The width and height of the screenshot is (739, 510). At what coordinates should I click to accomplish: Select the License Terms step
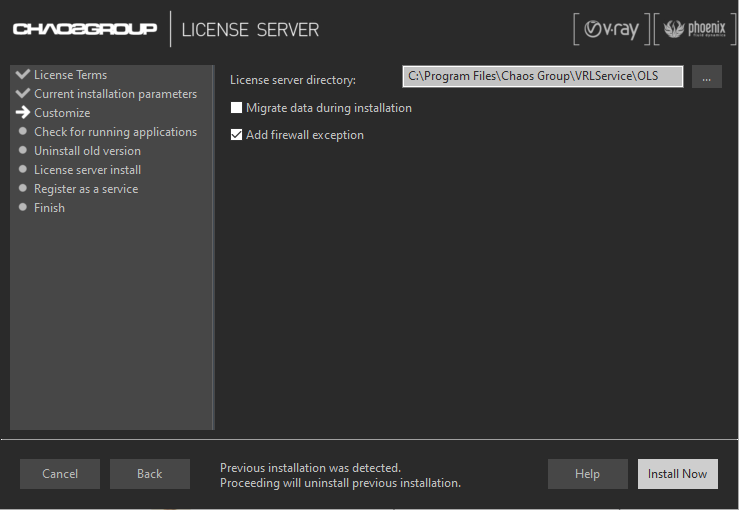[70, 75]
